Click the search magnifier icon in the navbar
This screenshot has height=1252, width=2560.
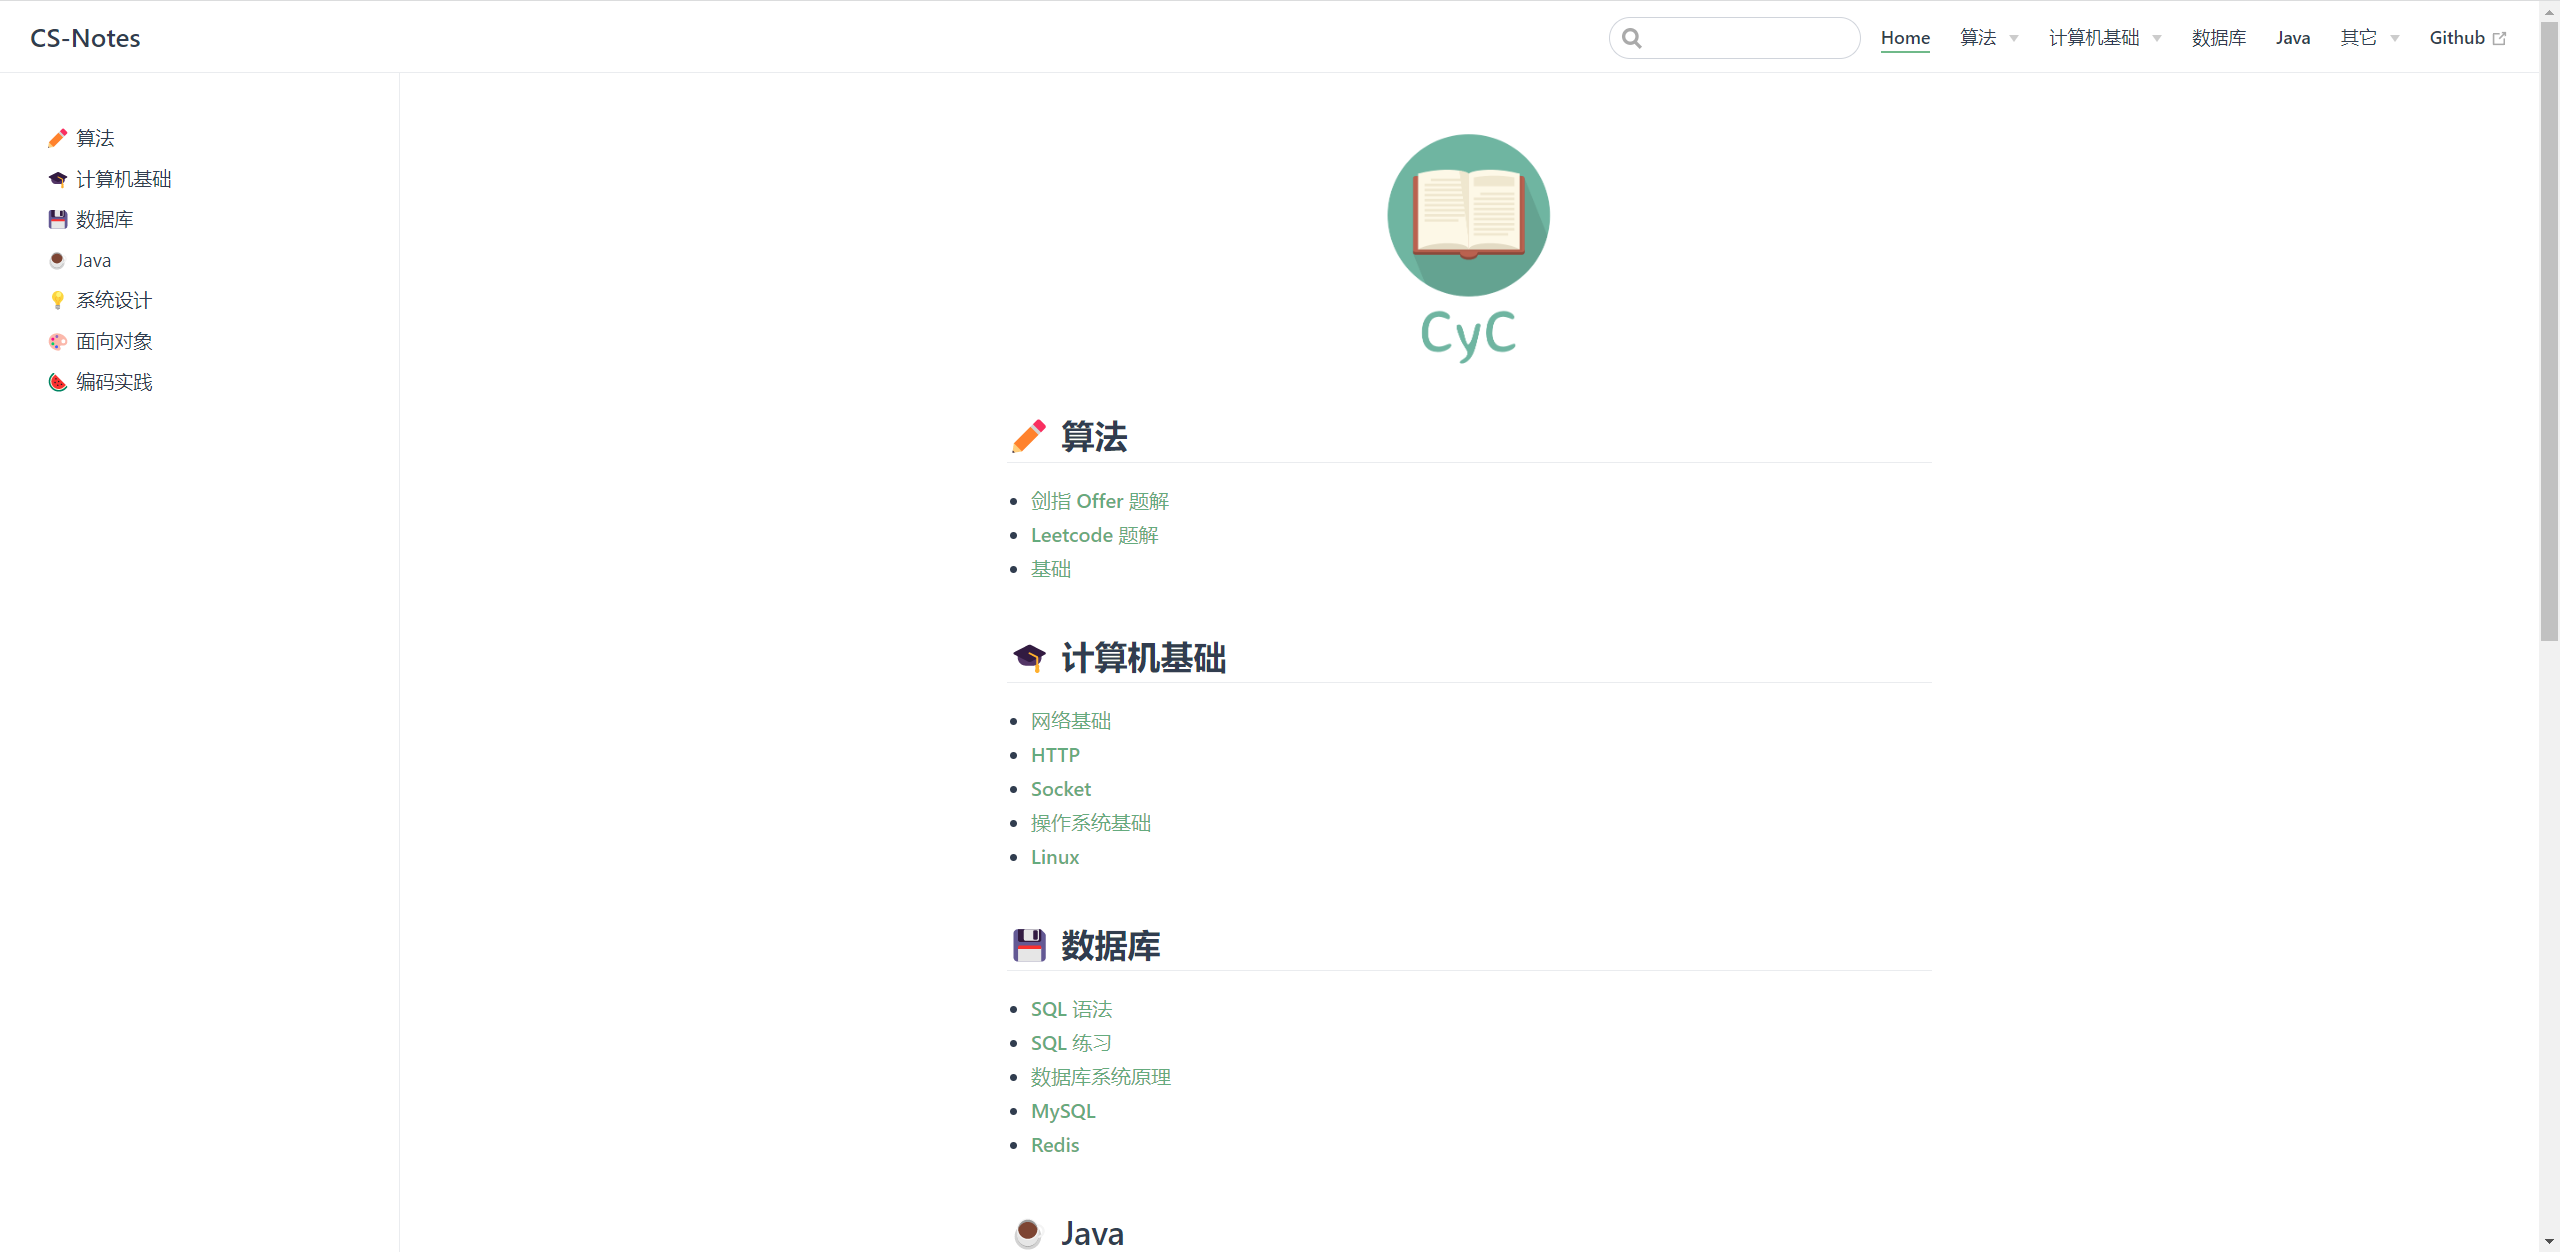1632,38
